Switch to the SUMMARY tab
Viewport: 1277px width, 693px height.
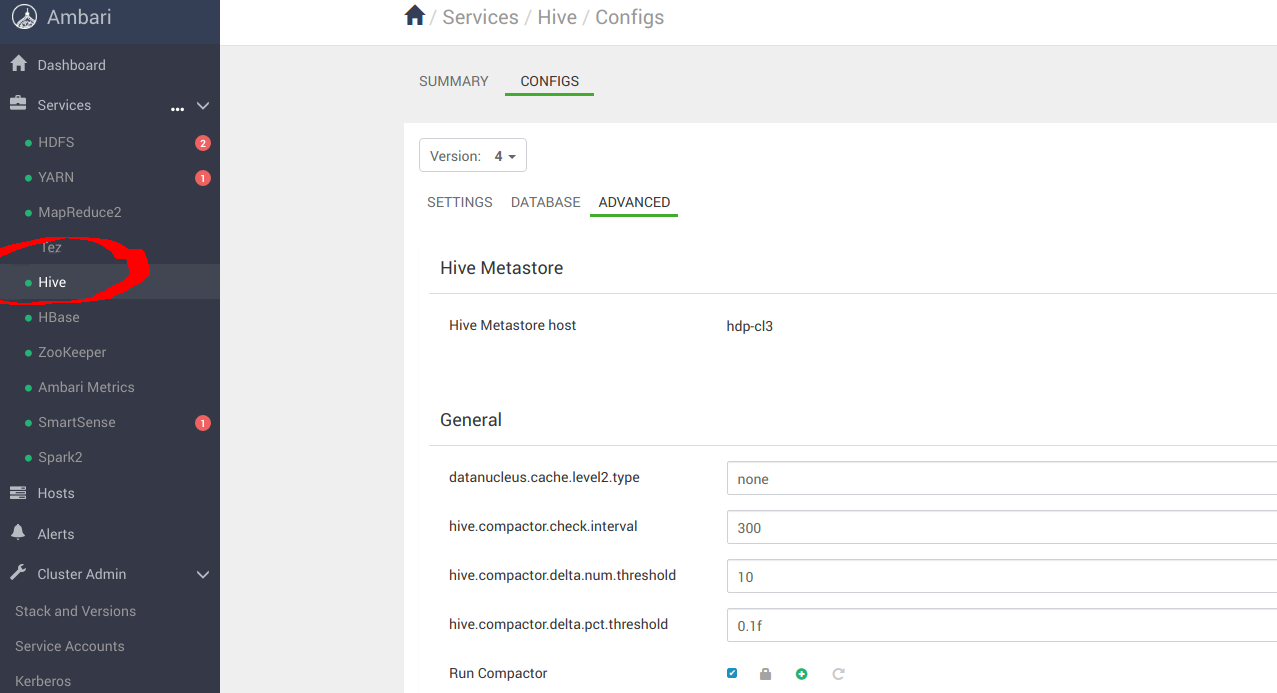[x=453, y=81]
